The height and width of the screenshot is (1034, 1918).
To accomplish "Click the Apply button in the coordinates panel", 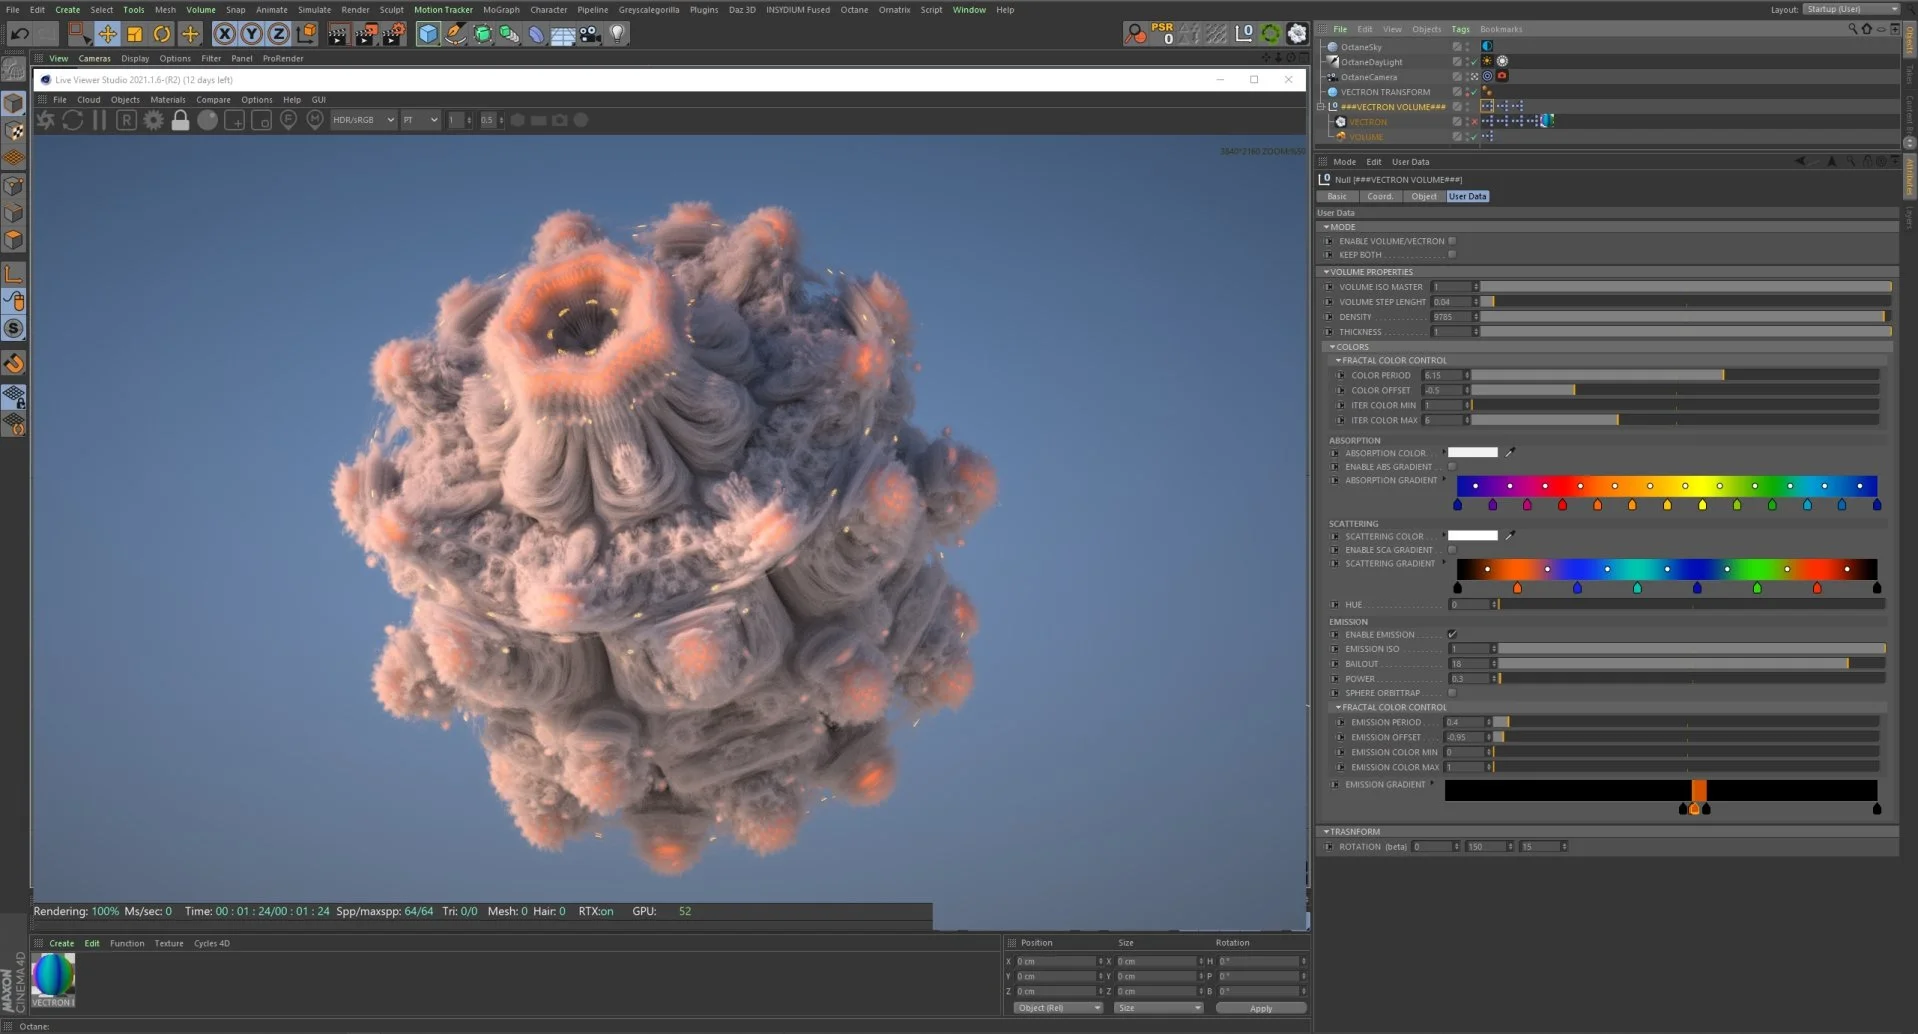I will [x=1259, y=1007].
